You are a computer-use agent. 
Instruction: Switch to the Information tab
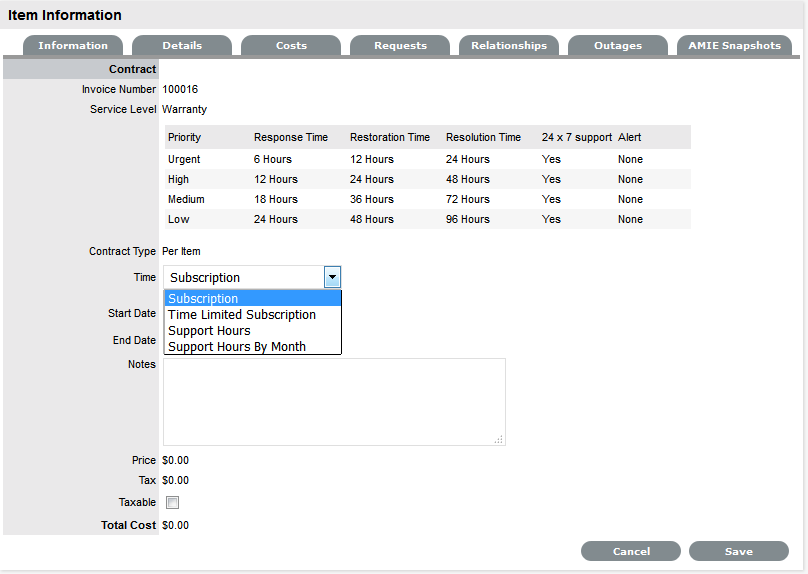[73, 46]
